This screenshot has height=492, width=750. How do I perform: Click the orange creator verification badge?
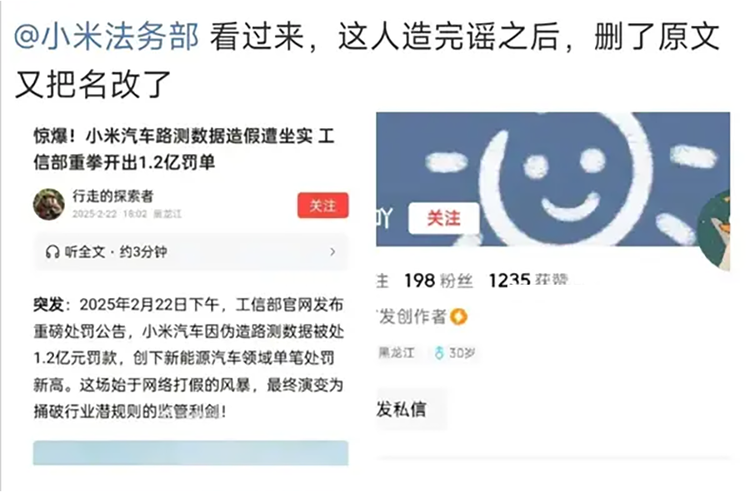459,317
